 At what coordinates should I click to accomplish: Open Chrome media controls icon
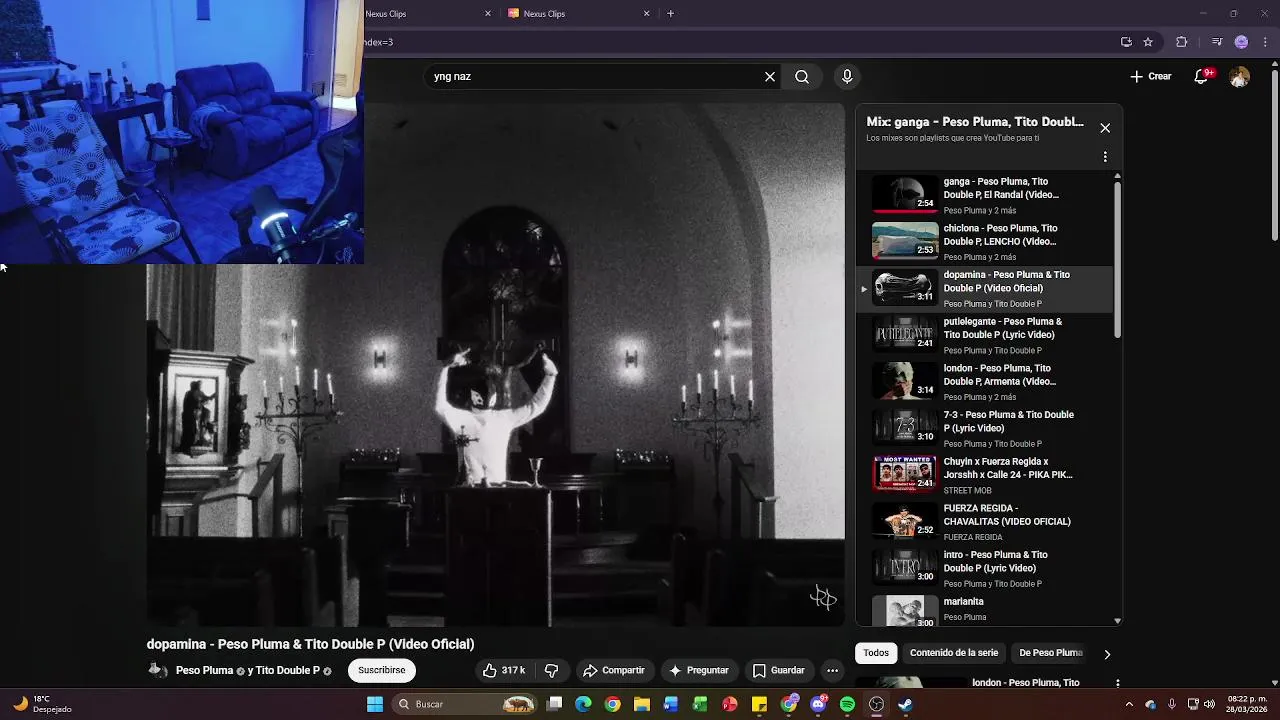(x=1217, y=42)
